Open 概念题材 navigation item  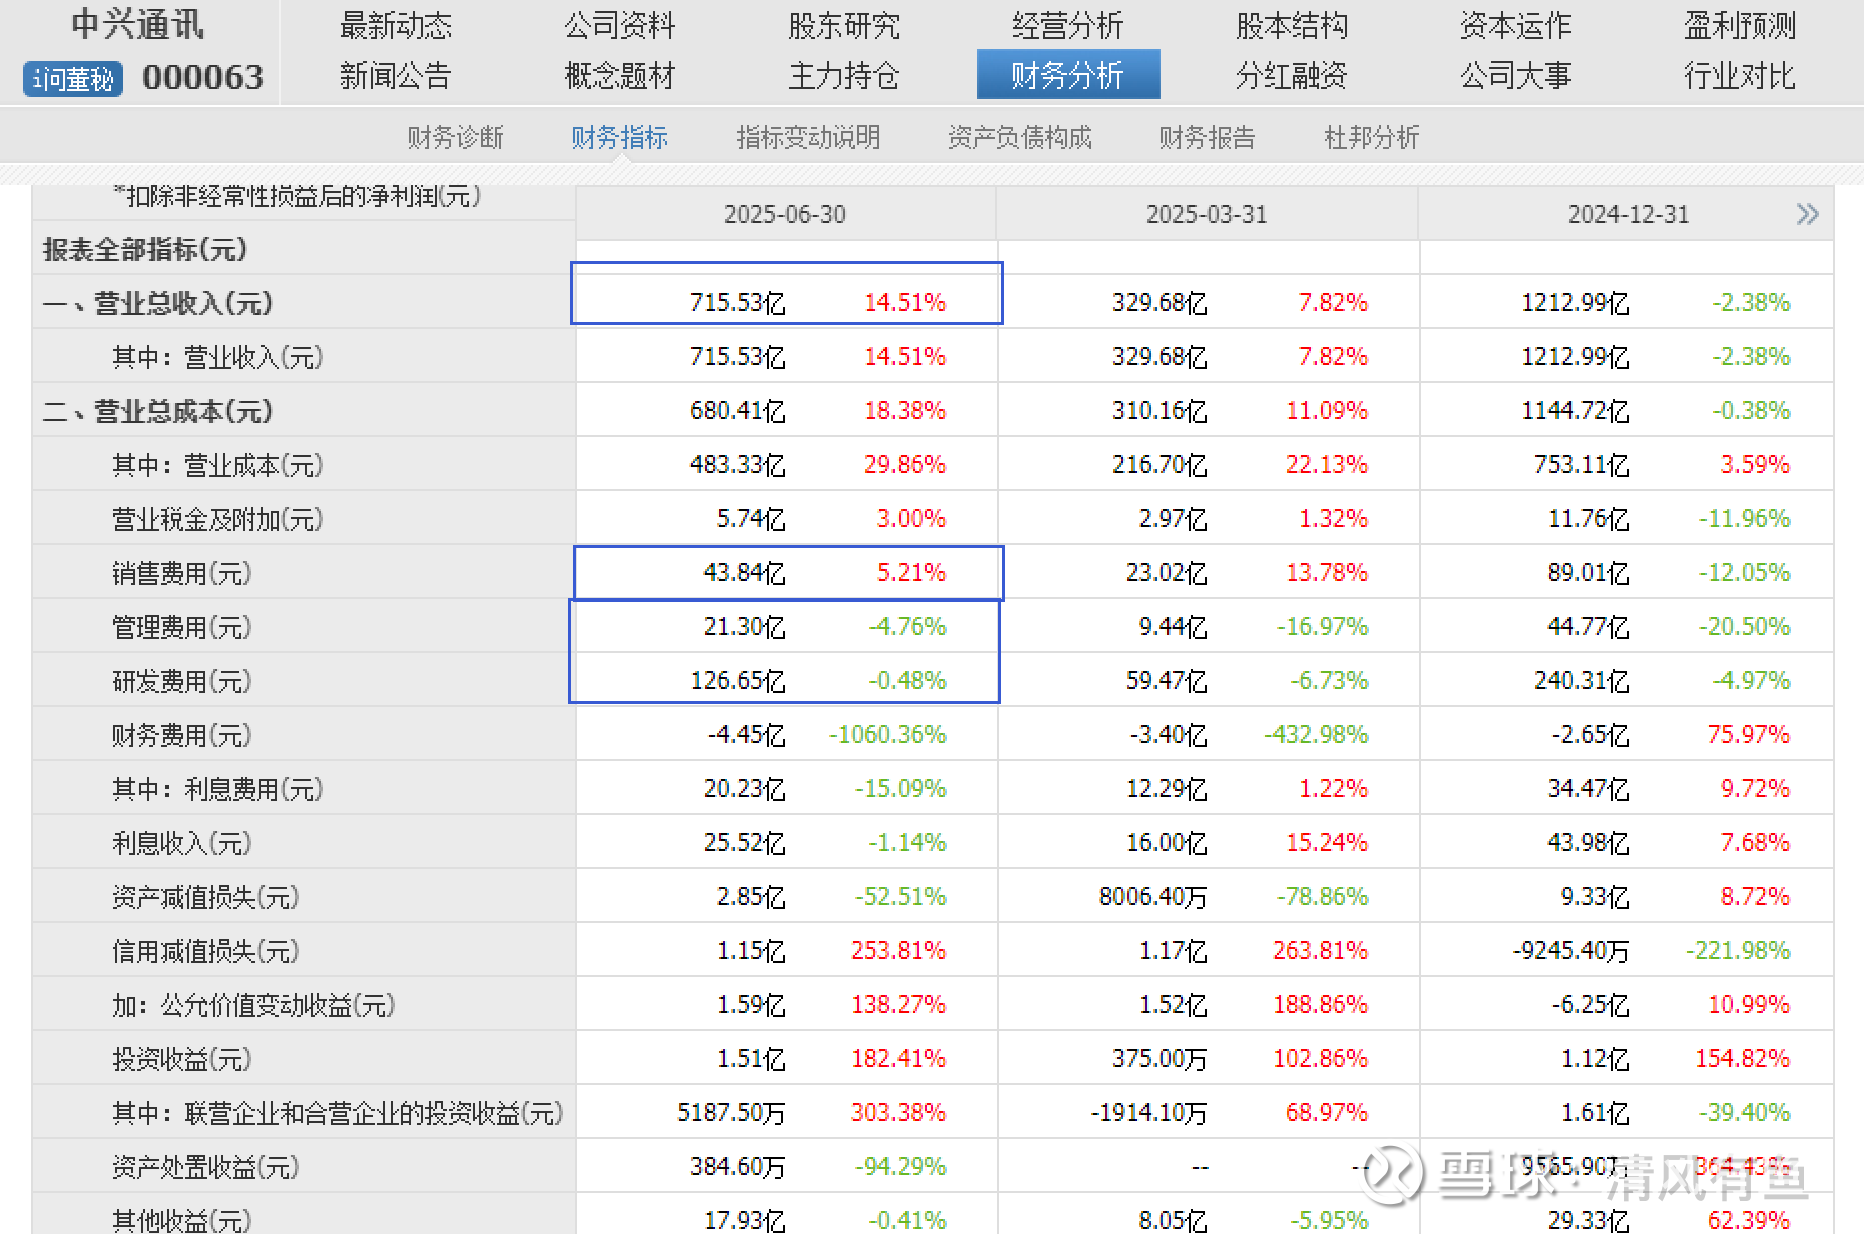point(620,76)
